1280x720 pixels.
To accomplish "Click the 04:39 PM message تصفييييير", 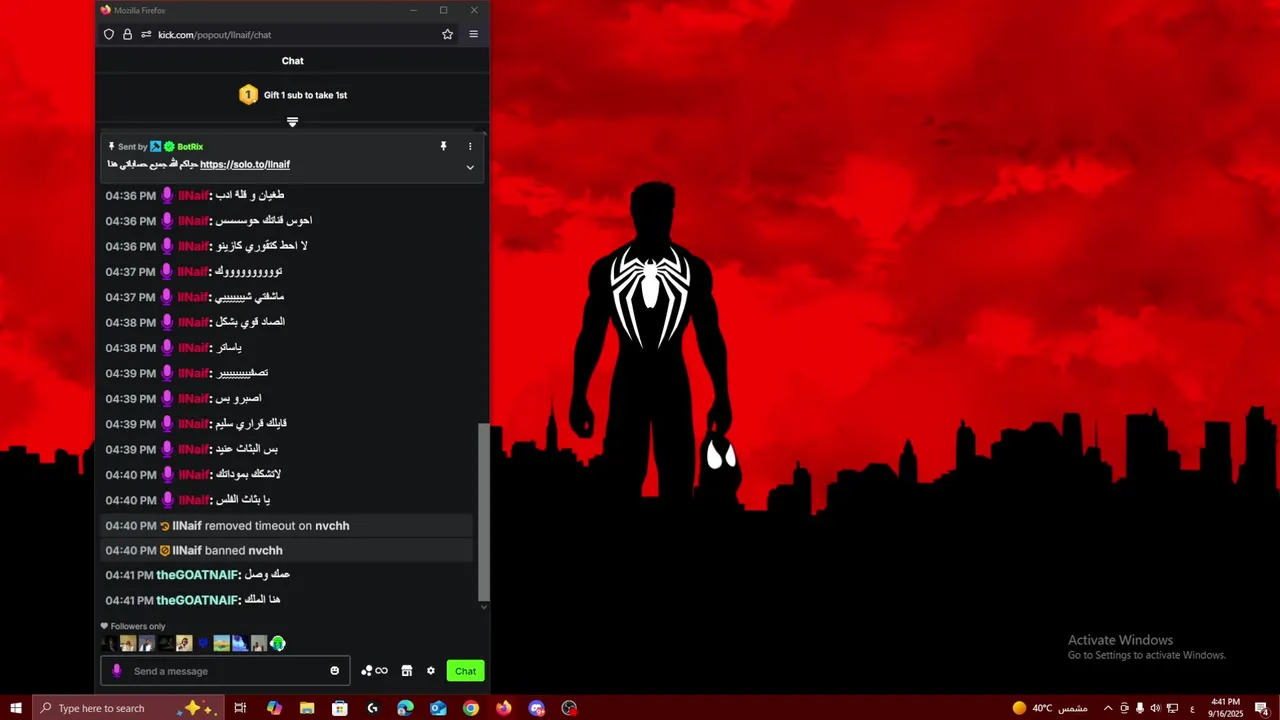I will (x=243, y=373).
